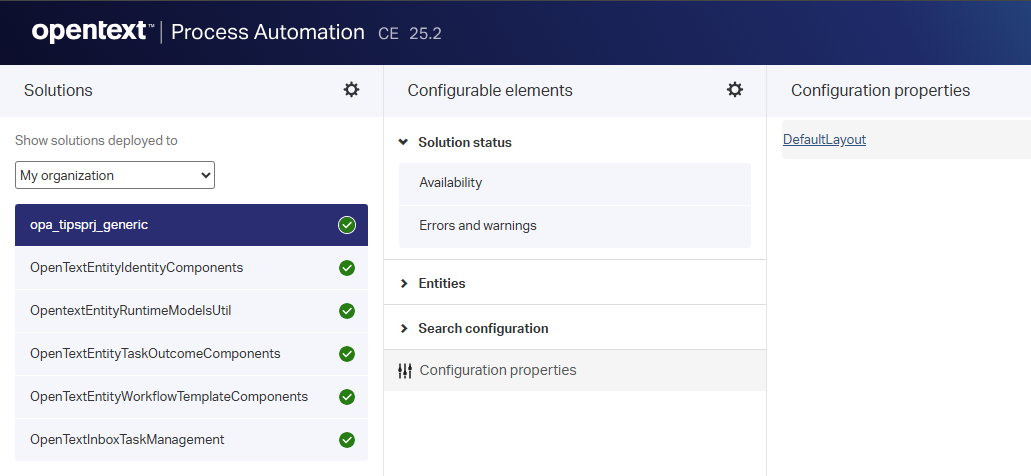1031x476 pixels.
Task: Open Configurable elements gear settings
Action: (735, 90)
